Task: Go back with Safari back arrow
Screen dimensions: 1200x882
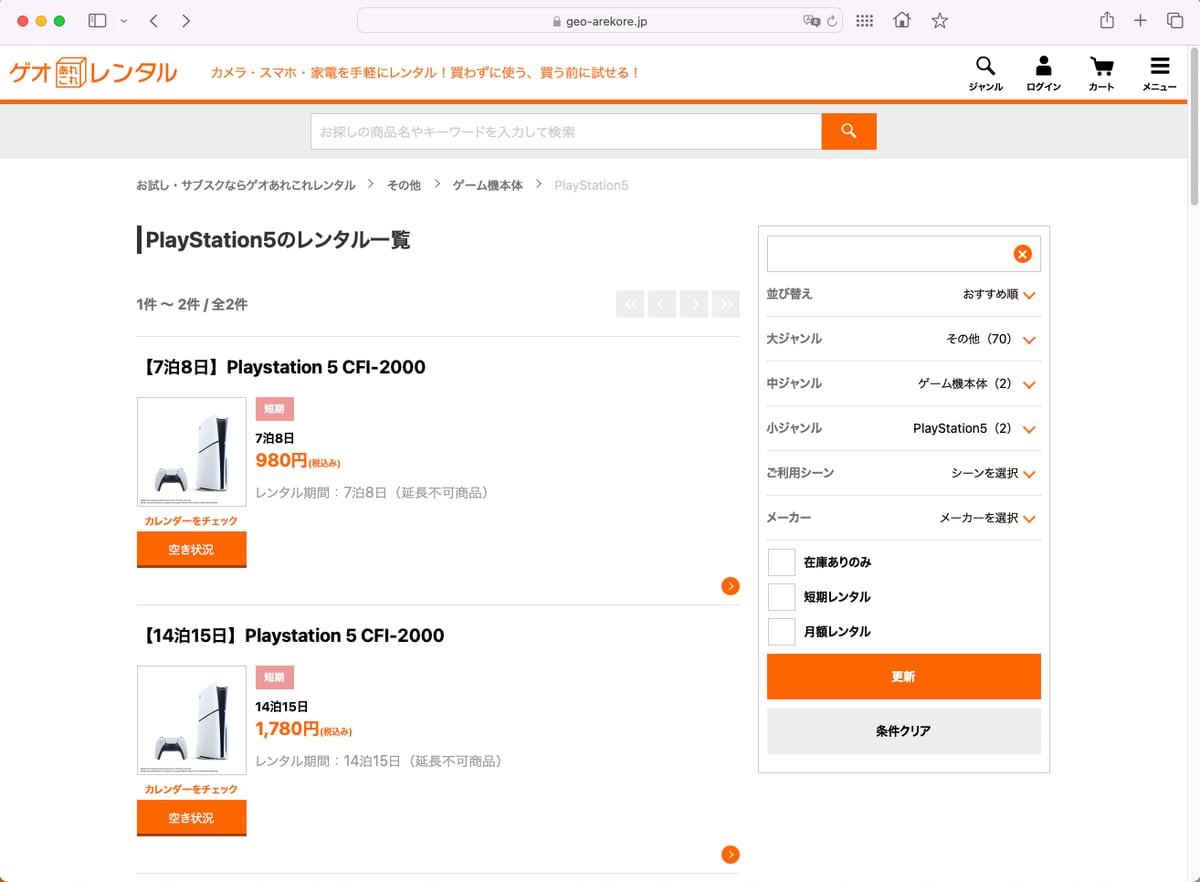Action: (x=153, y=21)
